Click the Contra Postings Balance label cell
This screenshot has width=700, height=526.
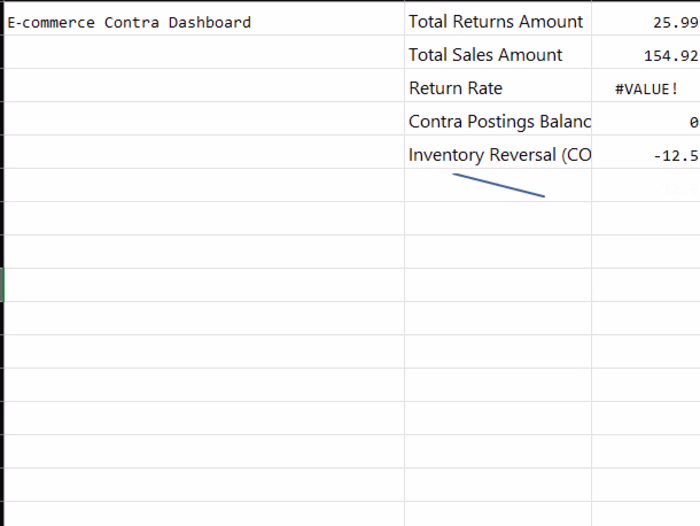(497, 122)
